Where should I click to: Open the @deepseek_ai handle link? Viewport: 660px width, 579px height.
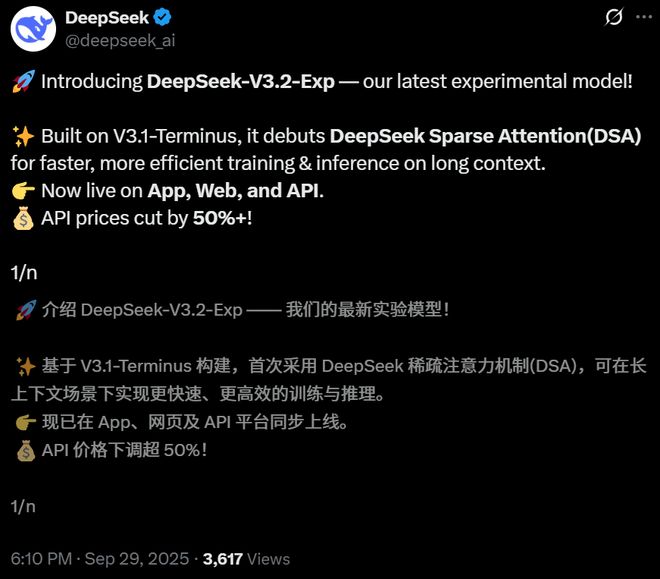pos(120,40)
